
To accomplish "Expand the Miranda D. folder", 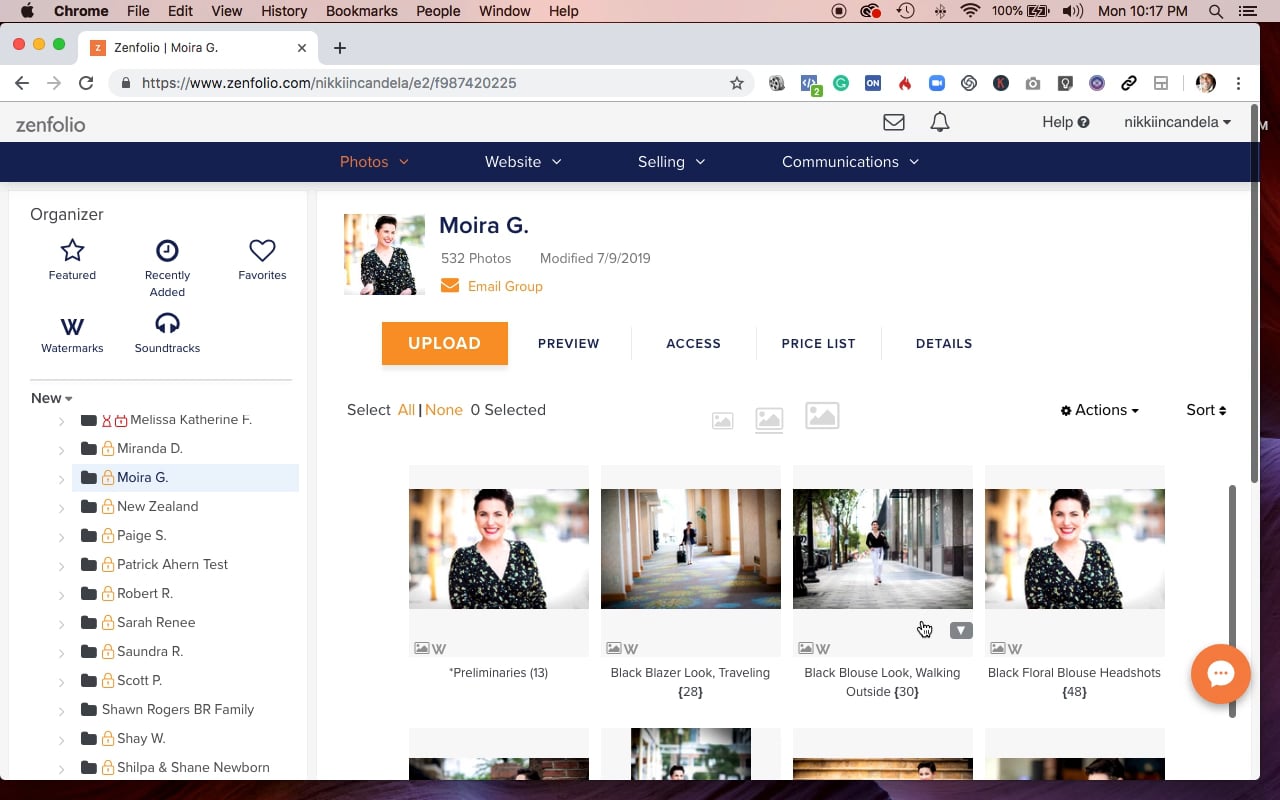I will [61, 450].
